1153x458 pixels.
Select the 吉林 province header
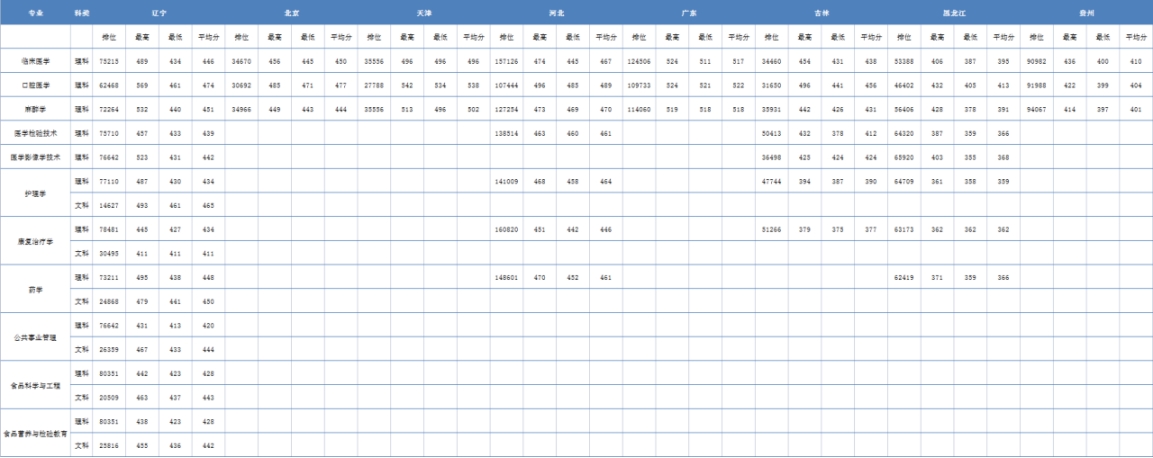click(821, 13)
